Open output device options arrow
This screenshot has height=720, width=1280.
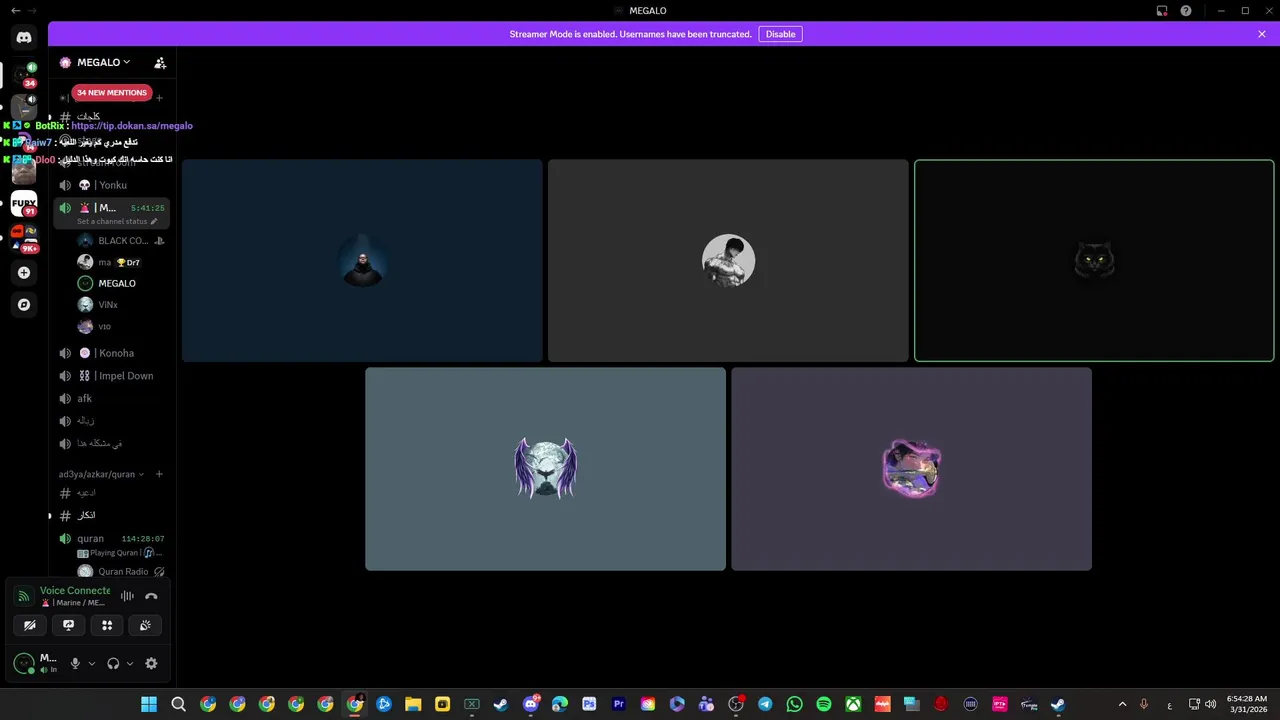130,663
